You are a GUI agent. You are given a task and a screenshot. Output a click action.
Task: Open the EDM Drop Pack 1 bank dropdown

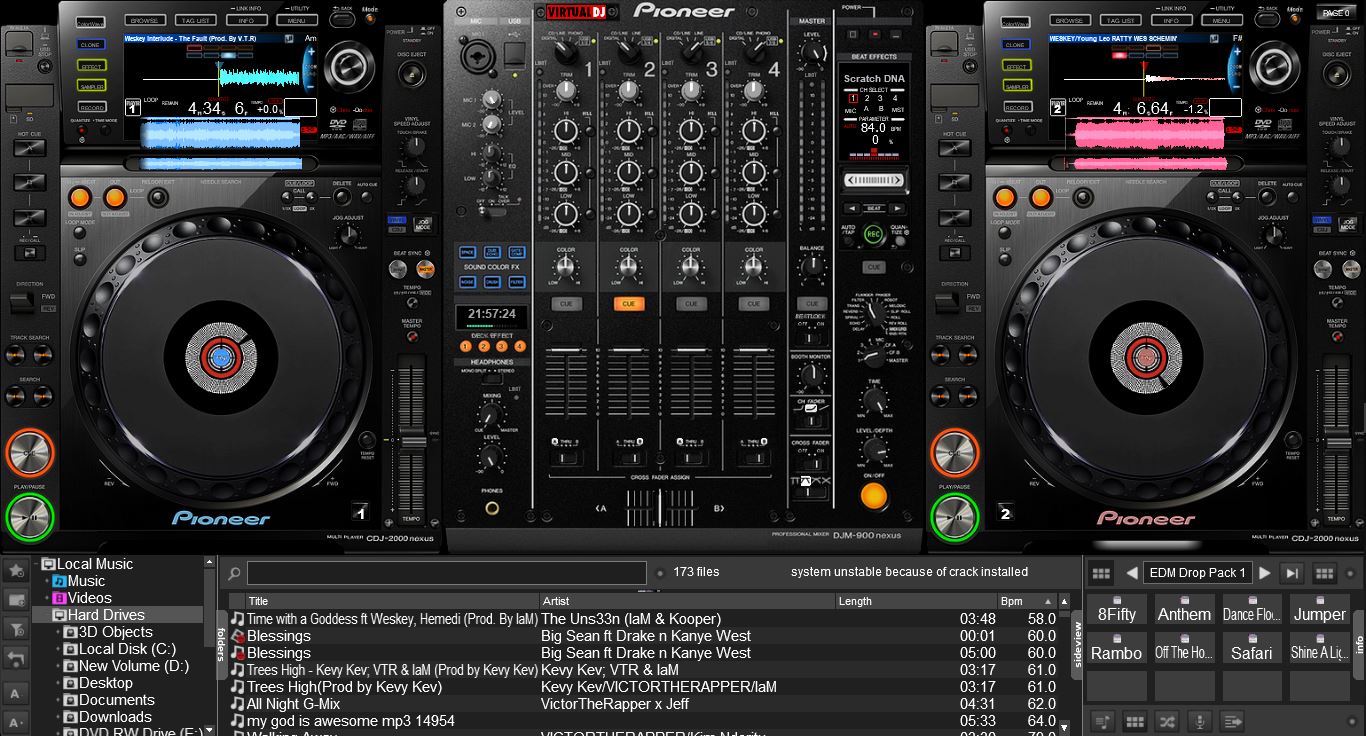click(1198, 573)
